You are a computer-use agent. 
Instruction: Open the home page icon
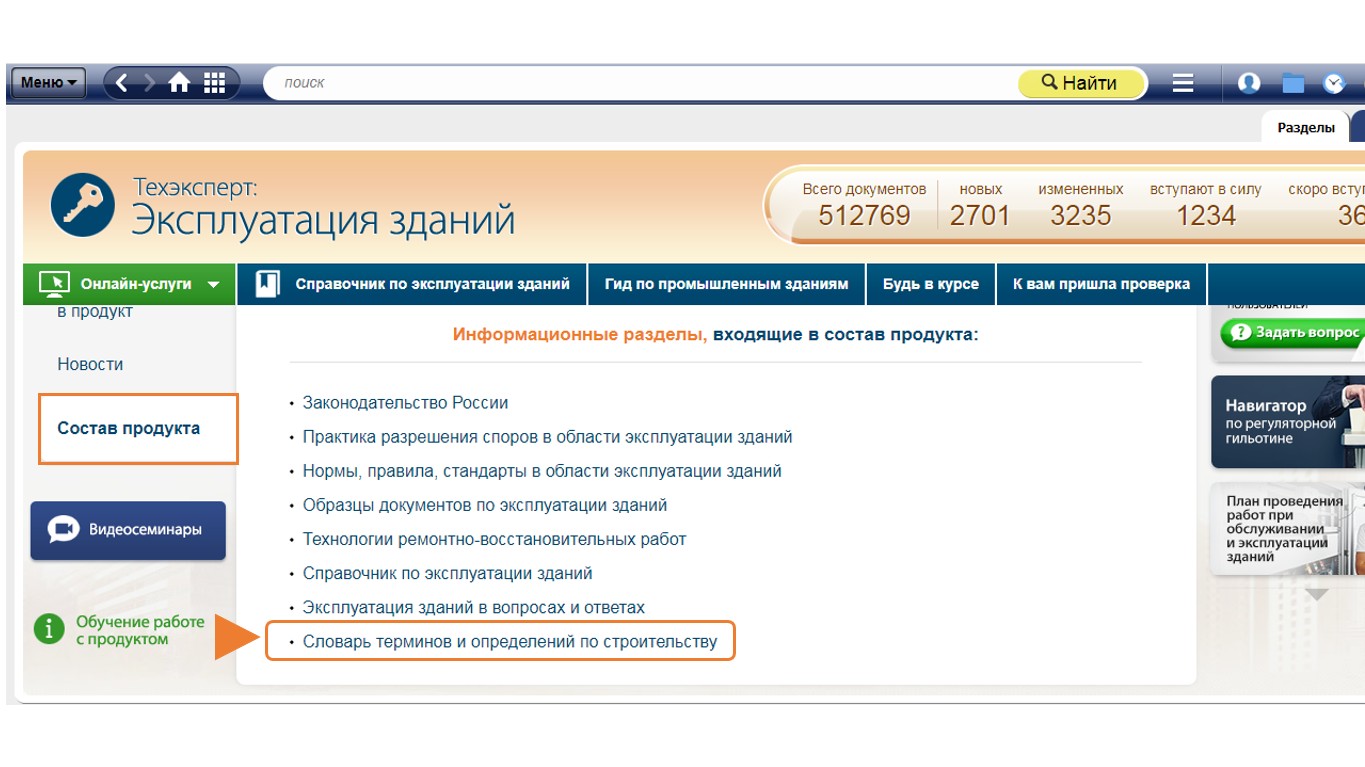[x=180, y=83]
